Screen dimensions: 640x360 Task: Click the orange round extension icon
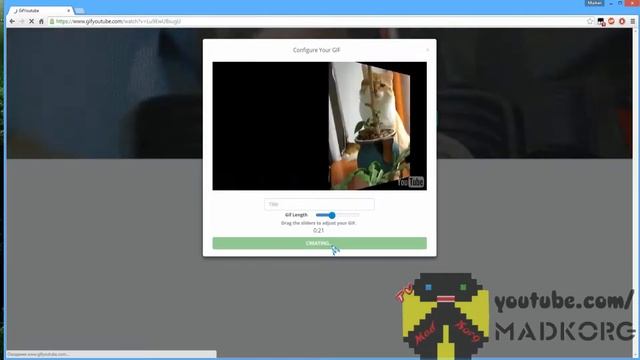coord(611,21)
